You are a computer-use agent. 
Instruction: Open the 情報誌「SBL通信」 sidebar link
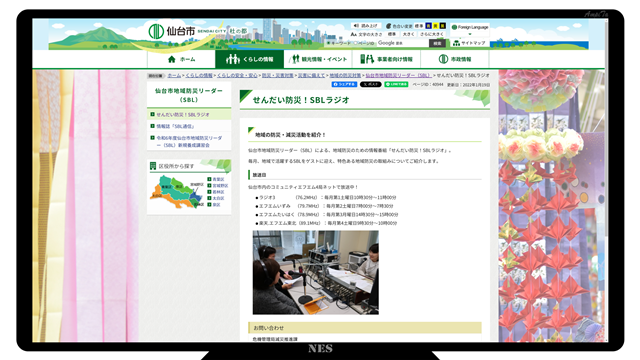pos(176,127)
